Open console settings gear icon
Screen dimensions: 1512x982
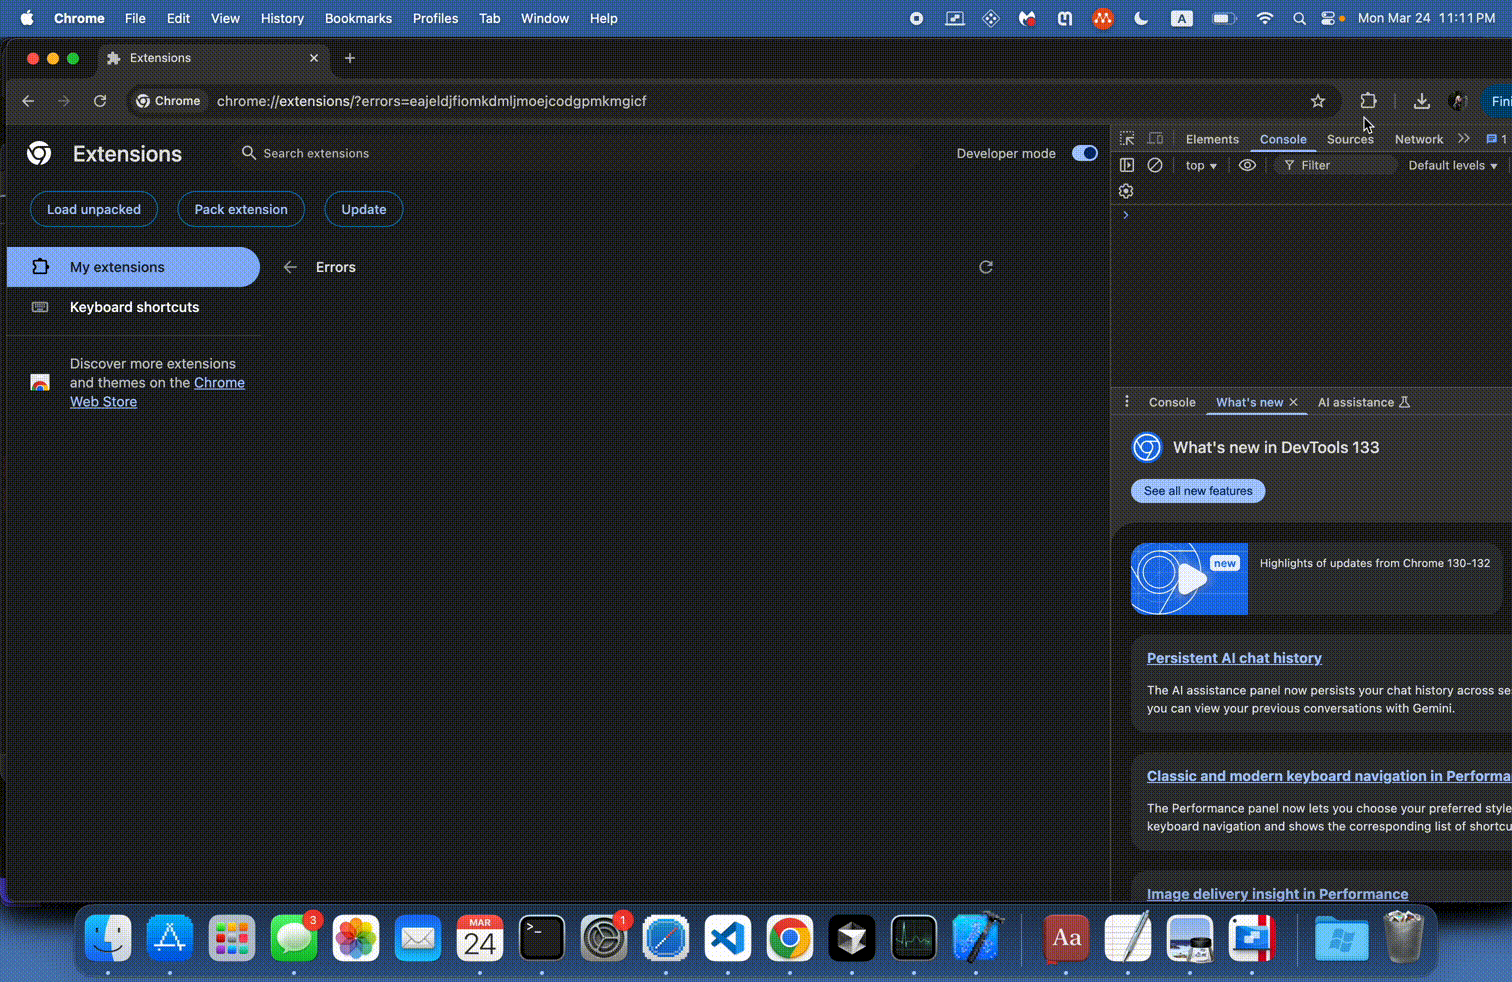(1126, 191)
